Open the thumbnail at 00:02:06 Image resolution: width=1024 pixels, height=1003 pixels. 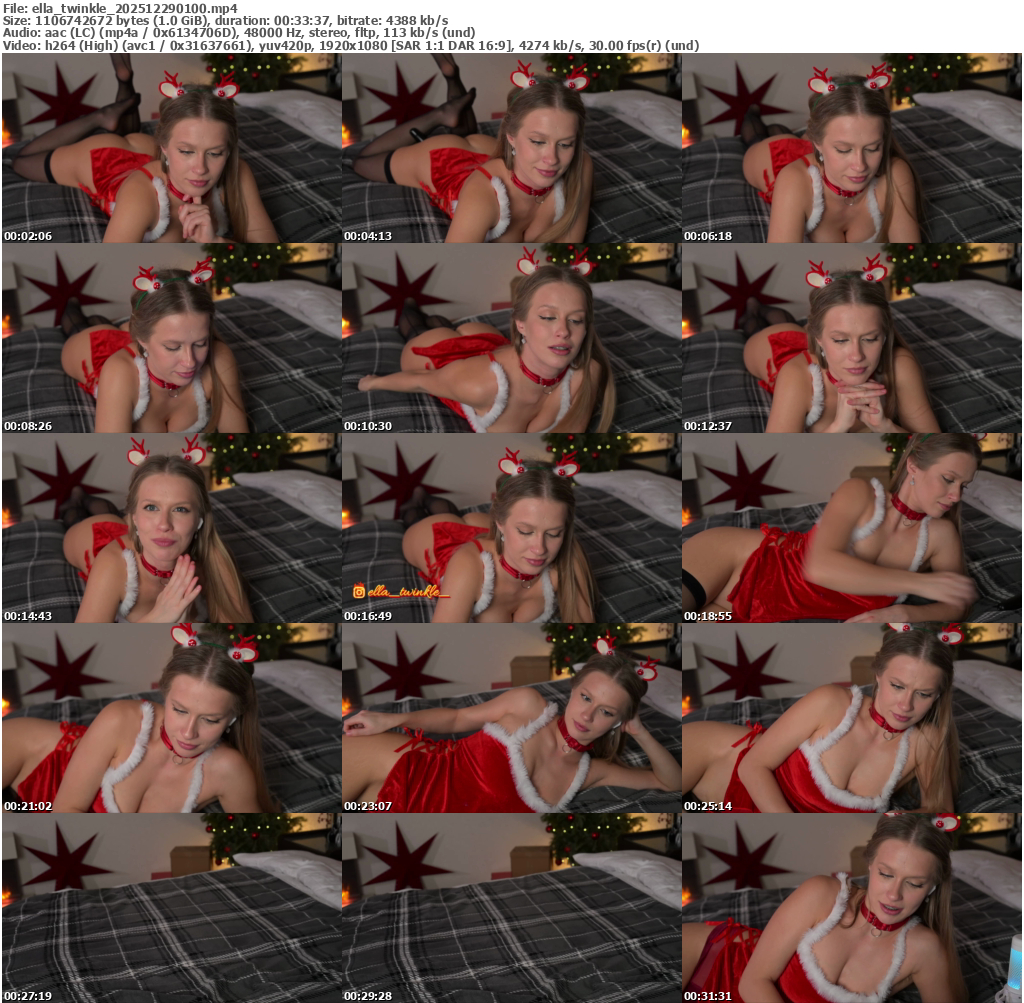click(x=171, y=148)
